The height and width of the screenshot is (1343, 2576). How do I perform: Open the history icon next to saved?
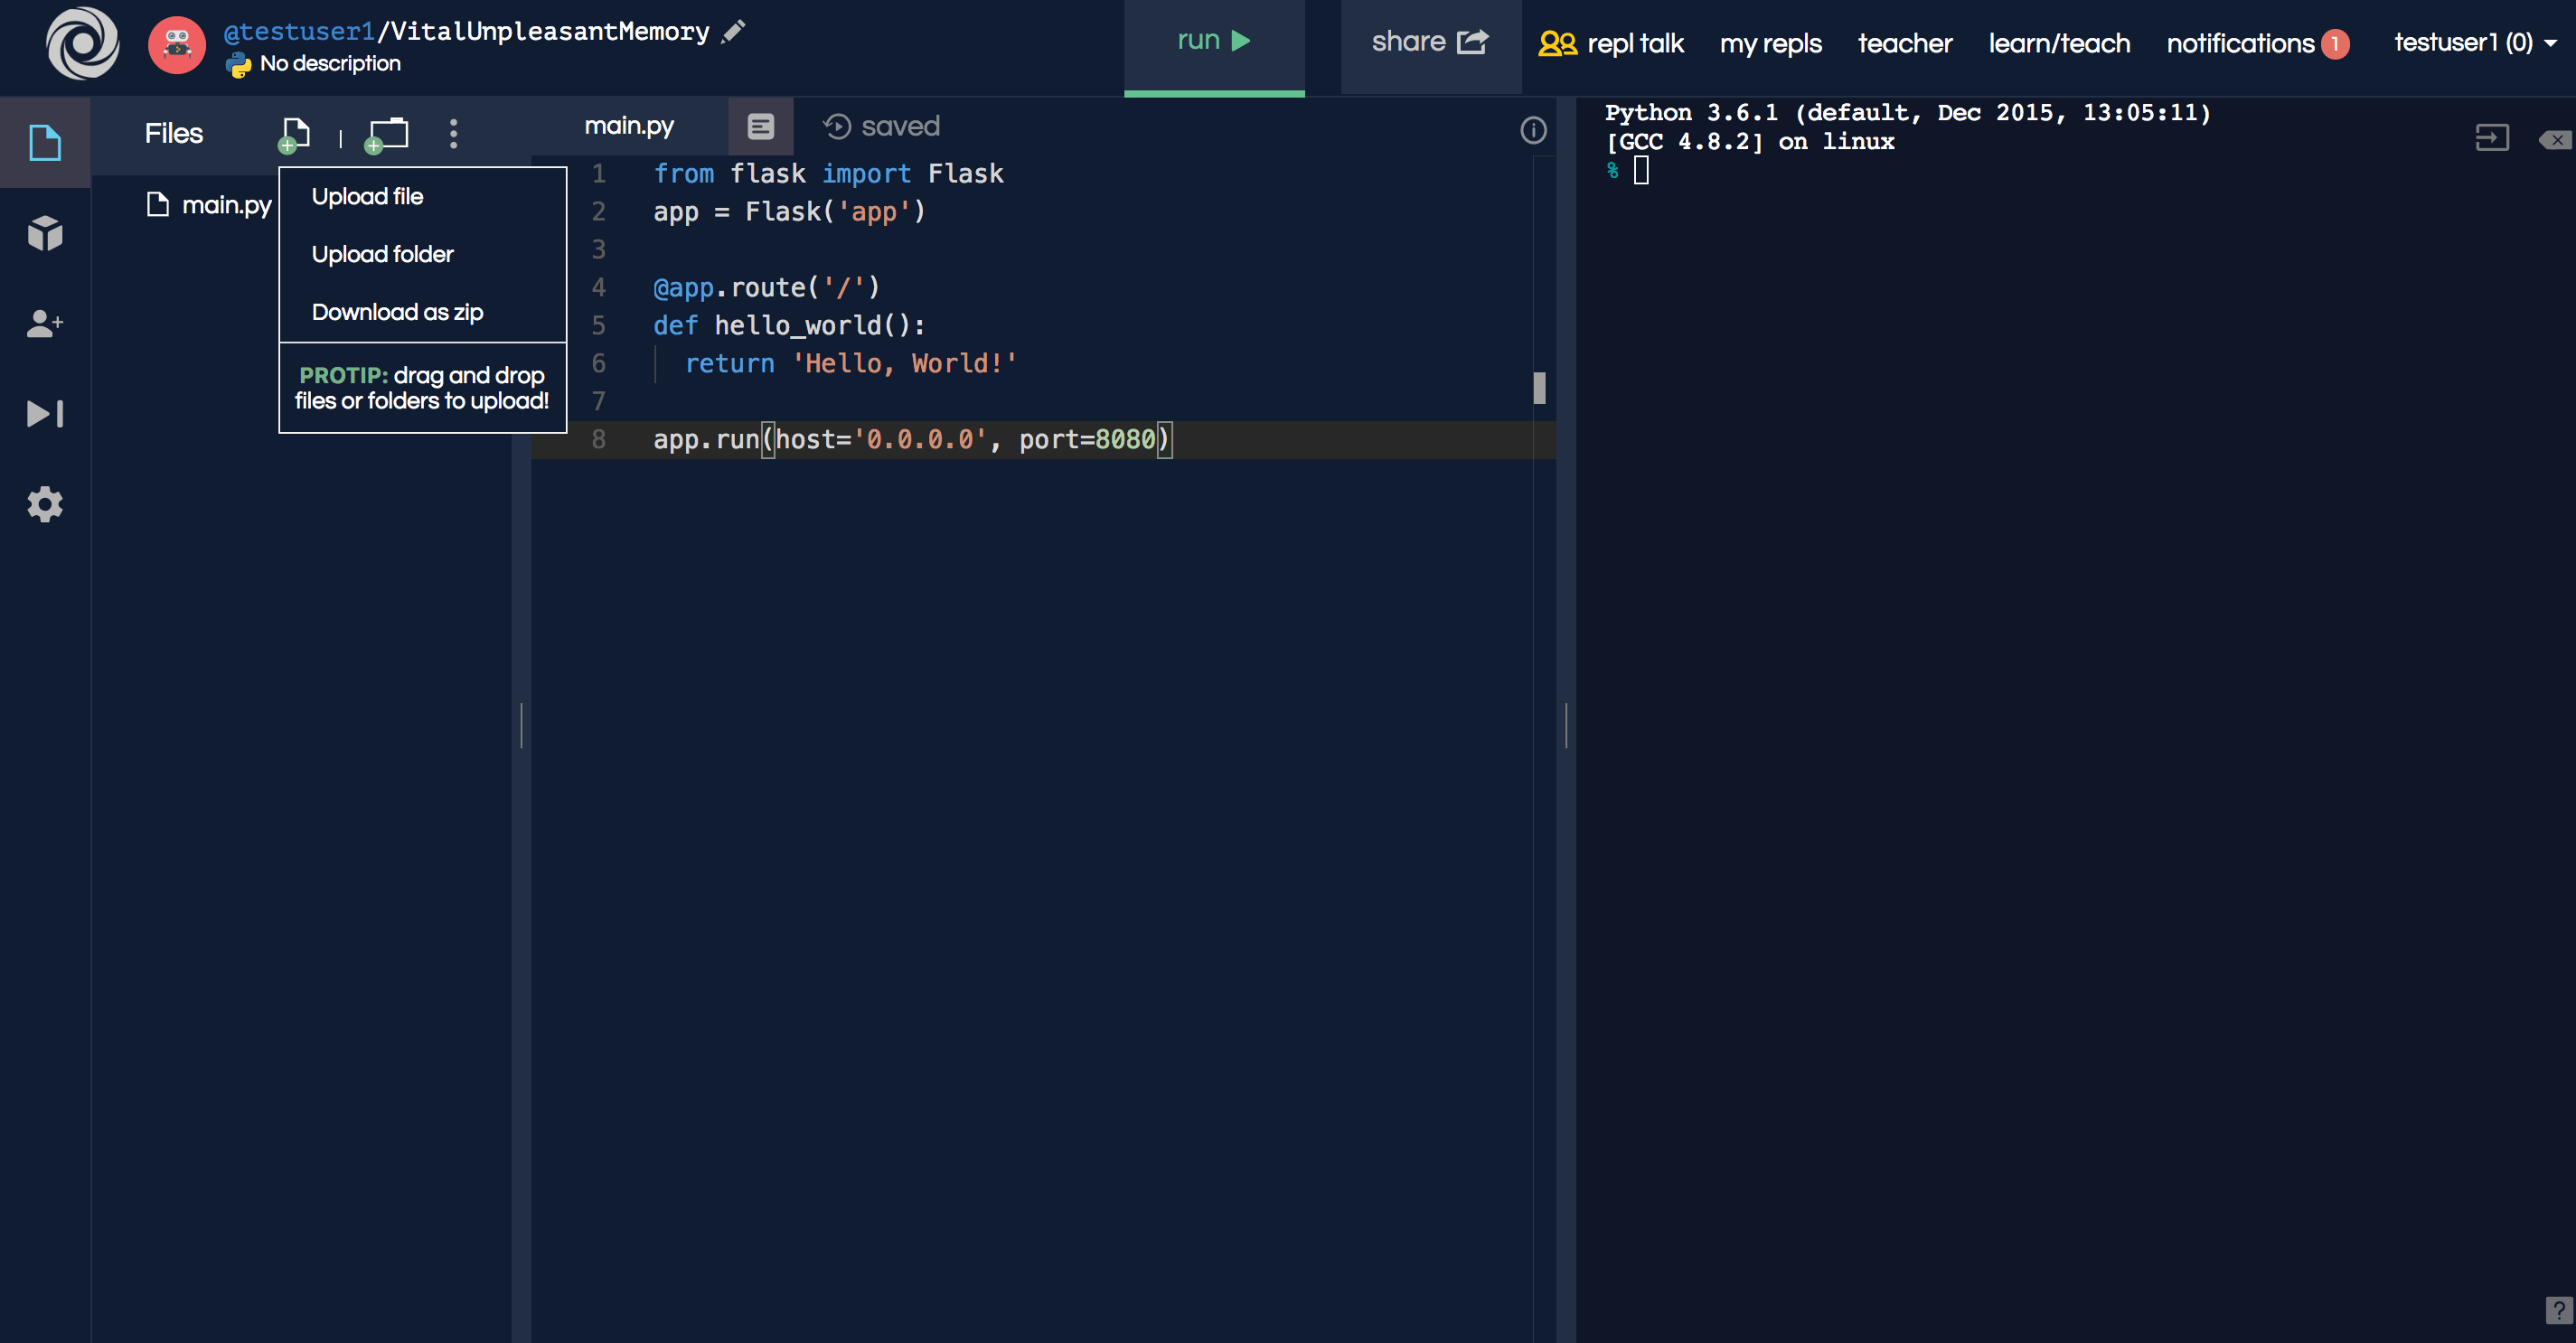click(836, 126)
